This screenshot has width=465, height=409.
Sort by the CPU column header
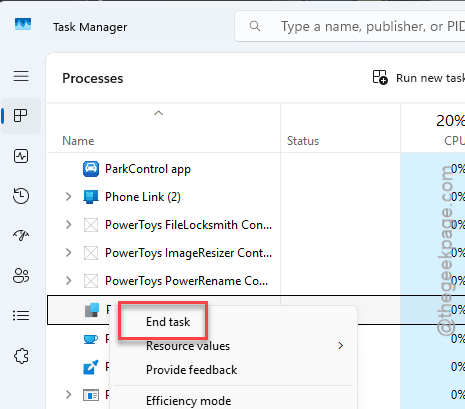[x=454, y=141]
